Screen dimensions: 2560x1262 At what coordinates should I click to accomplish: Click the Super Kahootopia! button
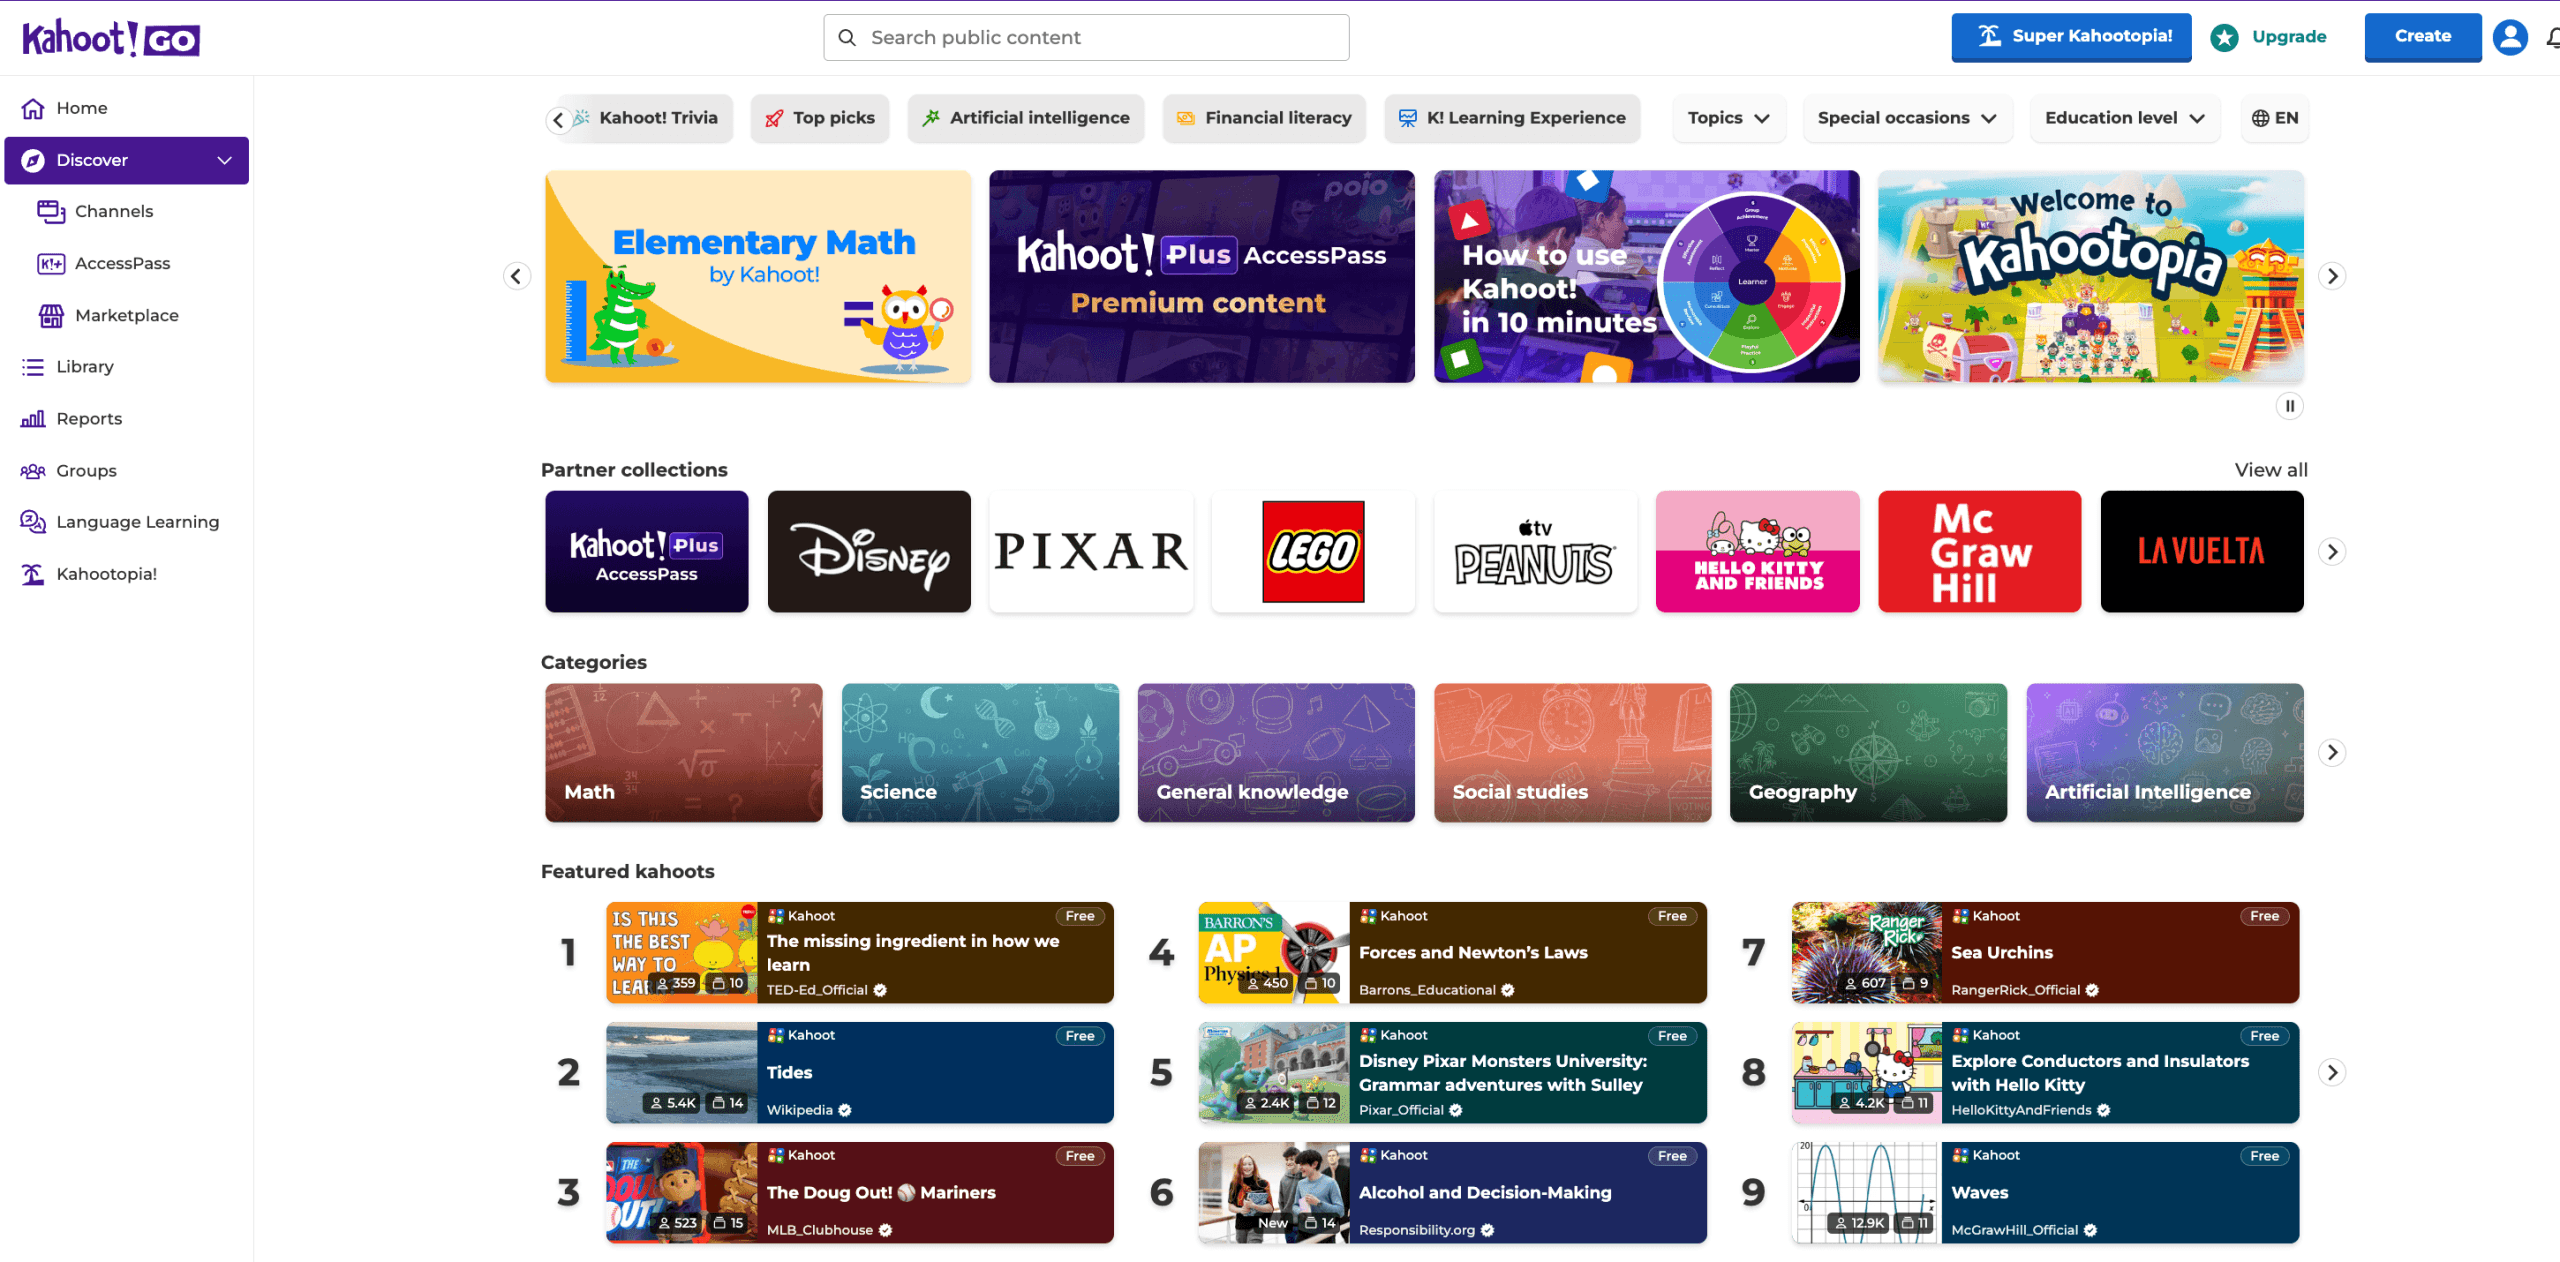click(2071, 37)
